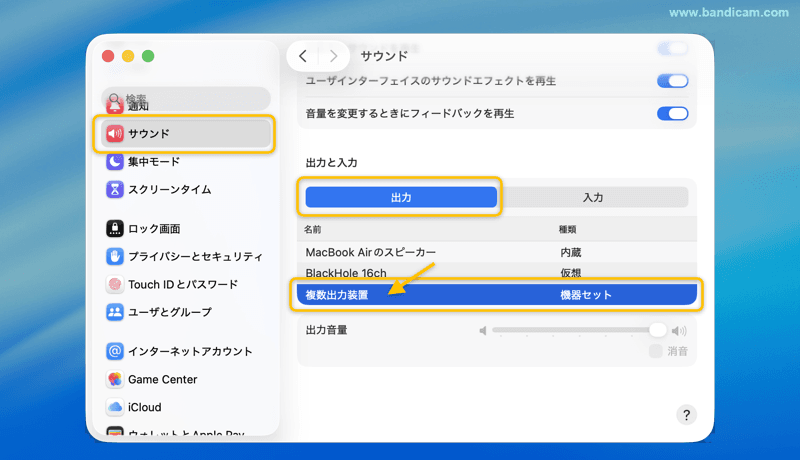
Task: Open the Sound (サウンド) sidebar item
Action: [185, 134]
